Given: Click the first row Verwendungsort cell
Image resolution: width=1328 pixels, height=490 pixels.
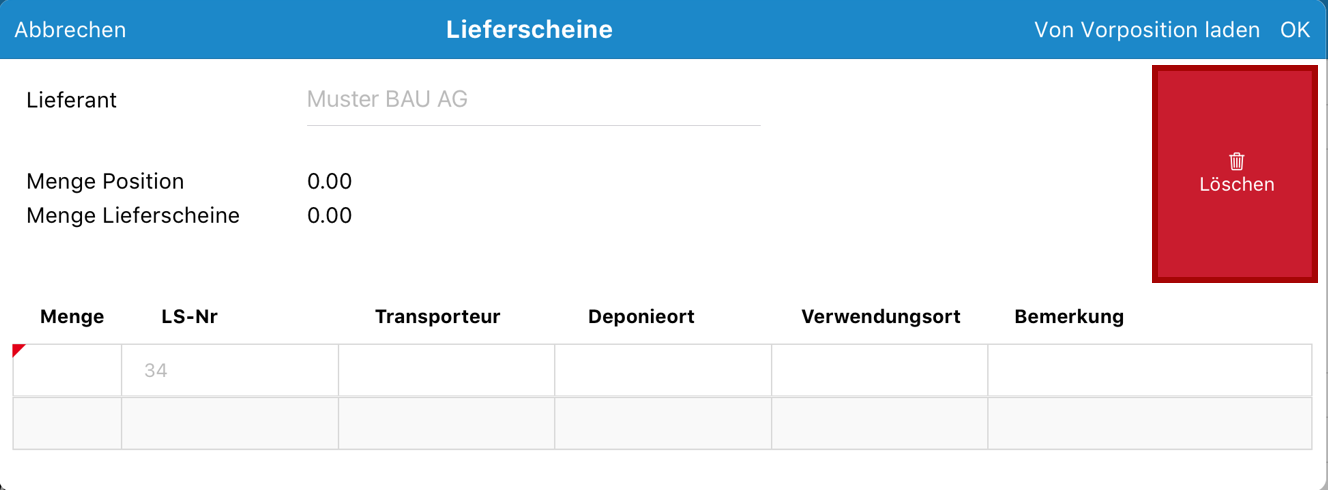Looking at the screenshot, I should pos(879,371).
